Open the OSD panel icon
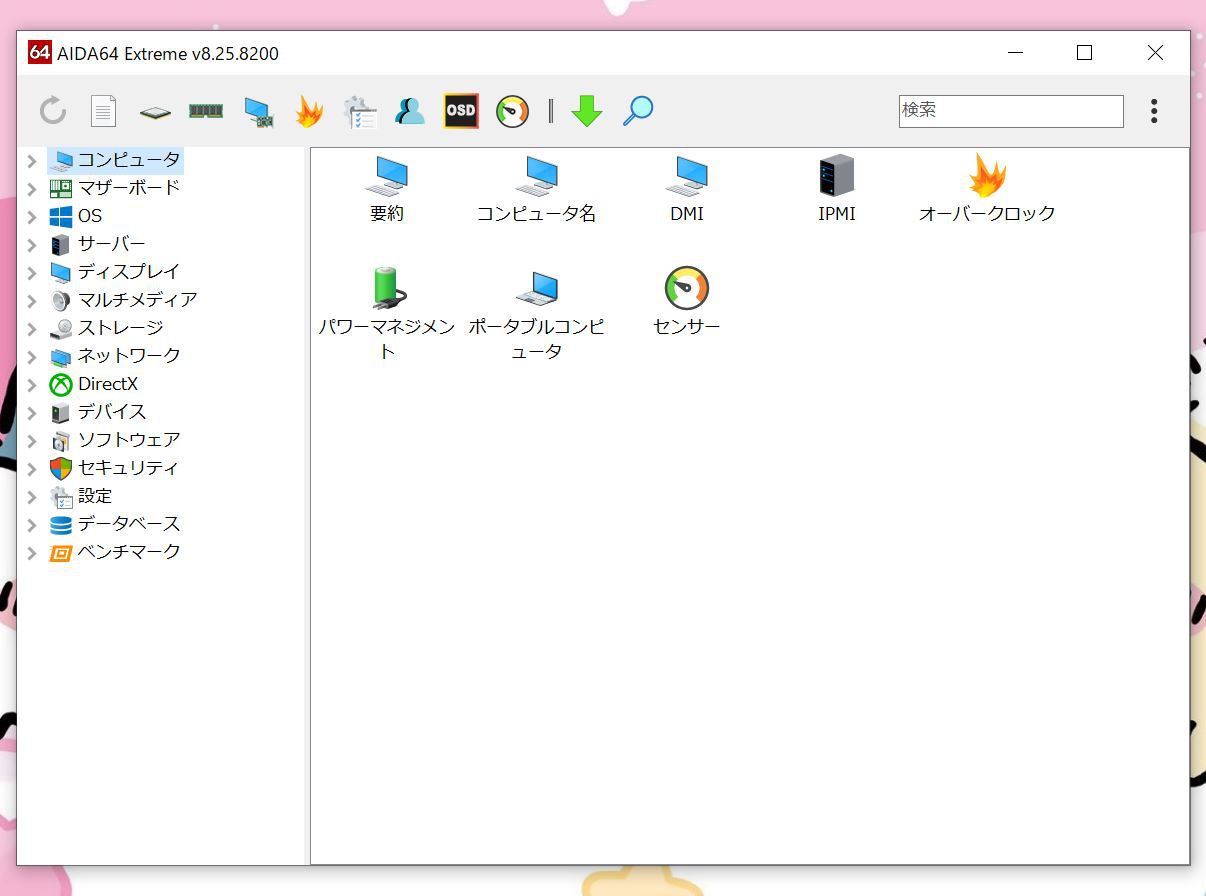 [x=461, y=111]
